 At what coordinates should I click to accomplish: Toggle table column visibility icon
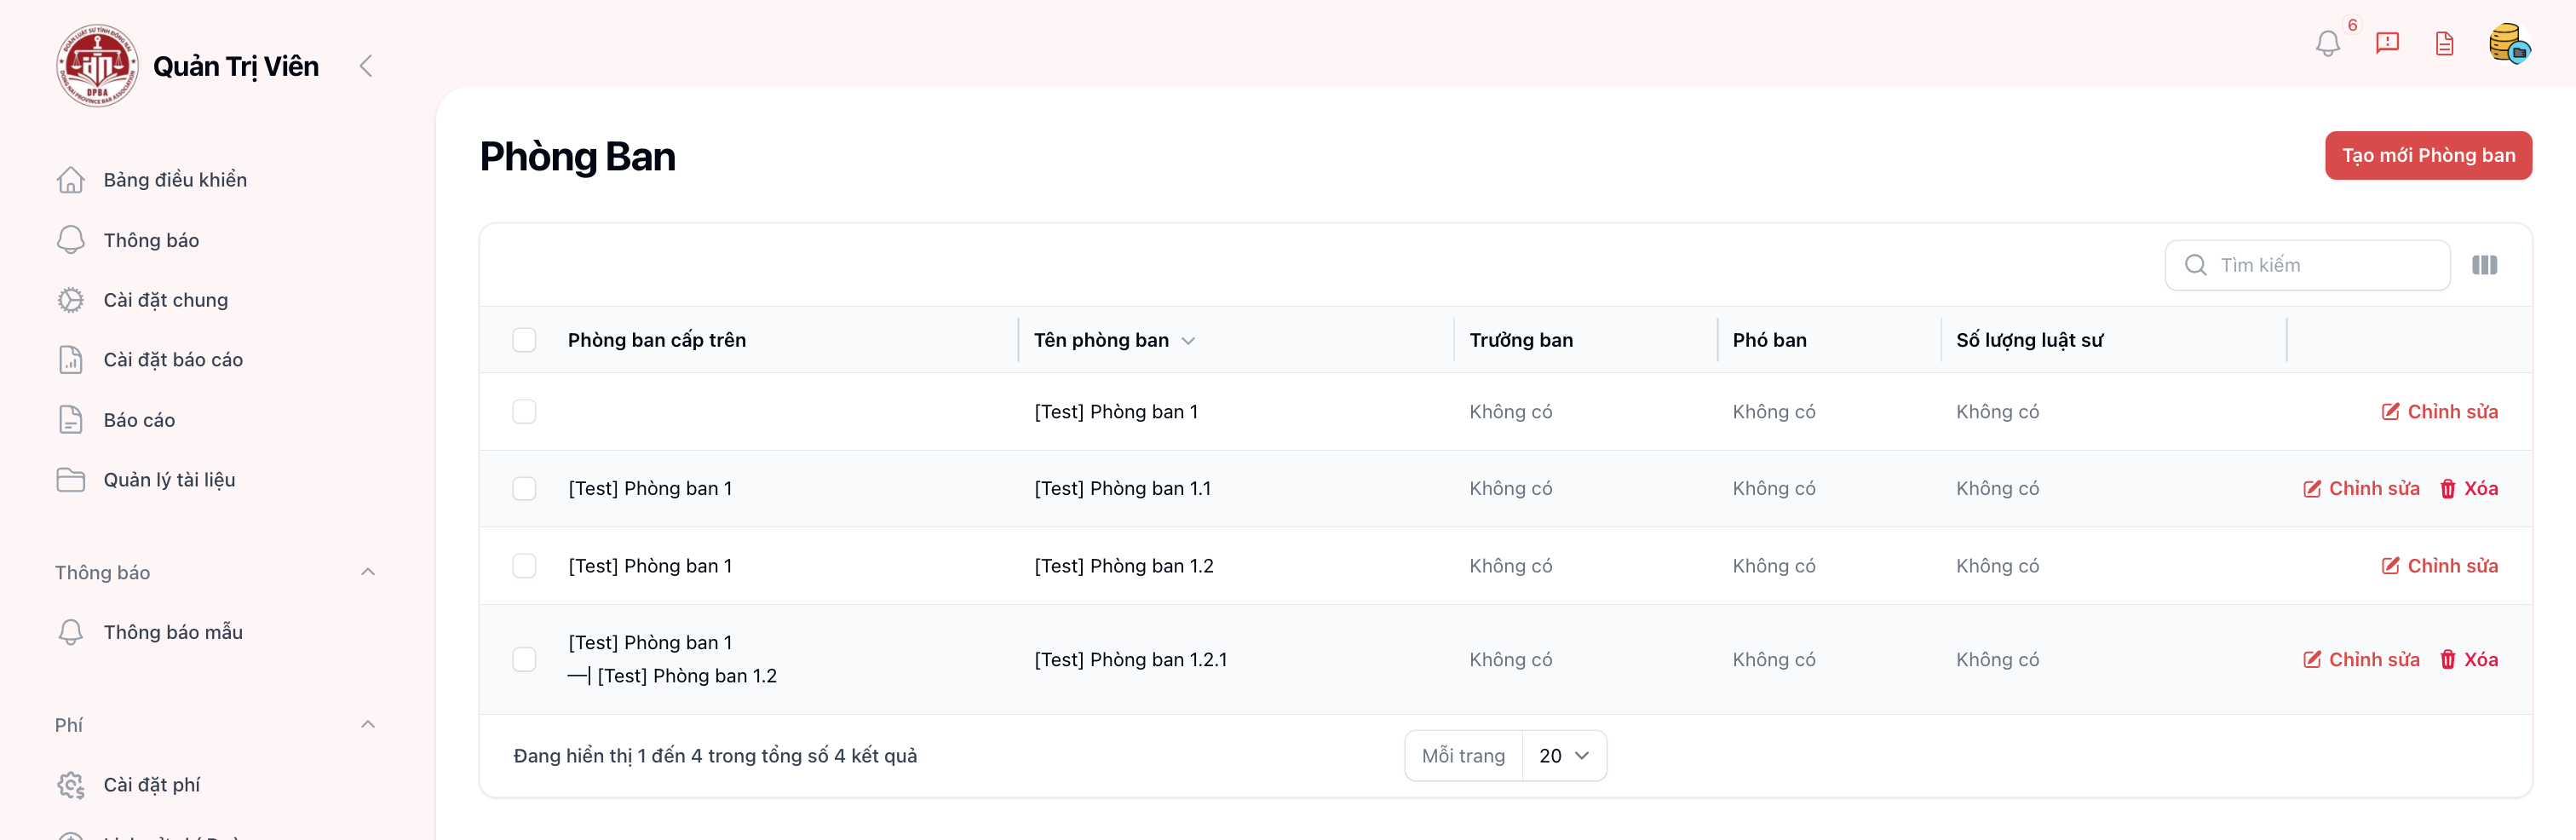click(2484, 265)
